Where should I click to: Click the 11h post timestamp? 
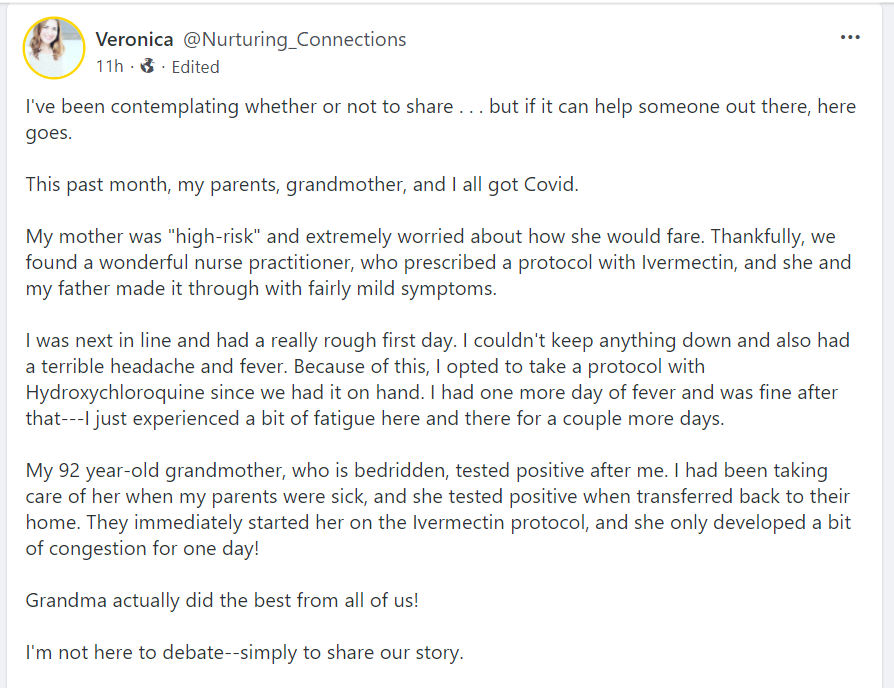tap(109, 67)
